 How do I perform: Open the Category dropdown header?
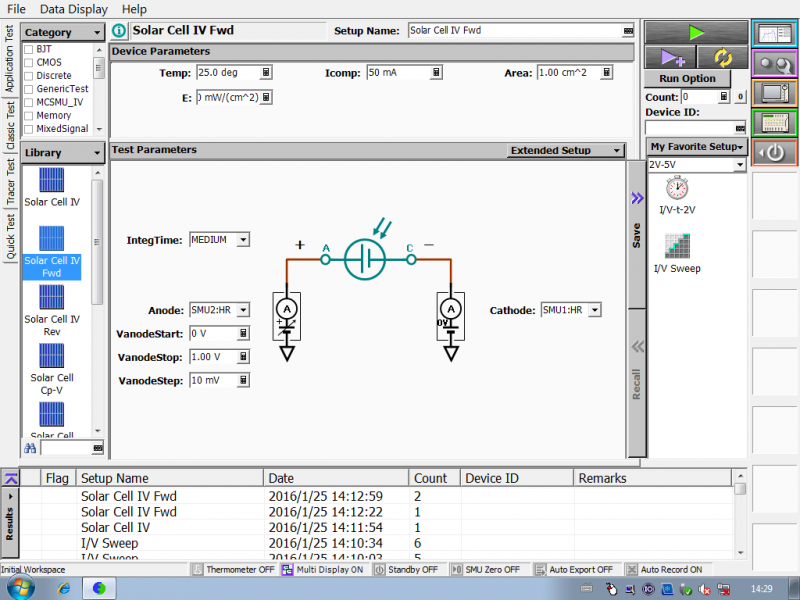click(62, 32)
